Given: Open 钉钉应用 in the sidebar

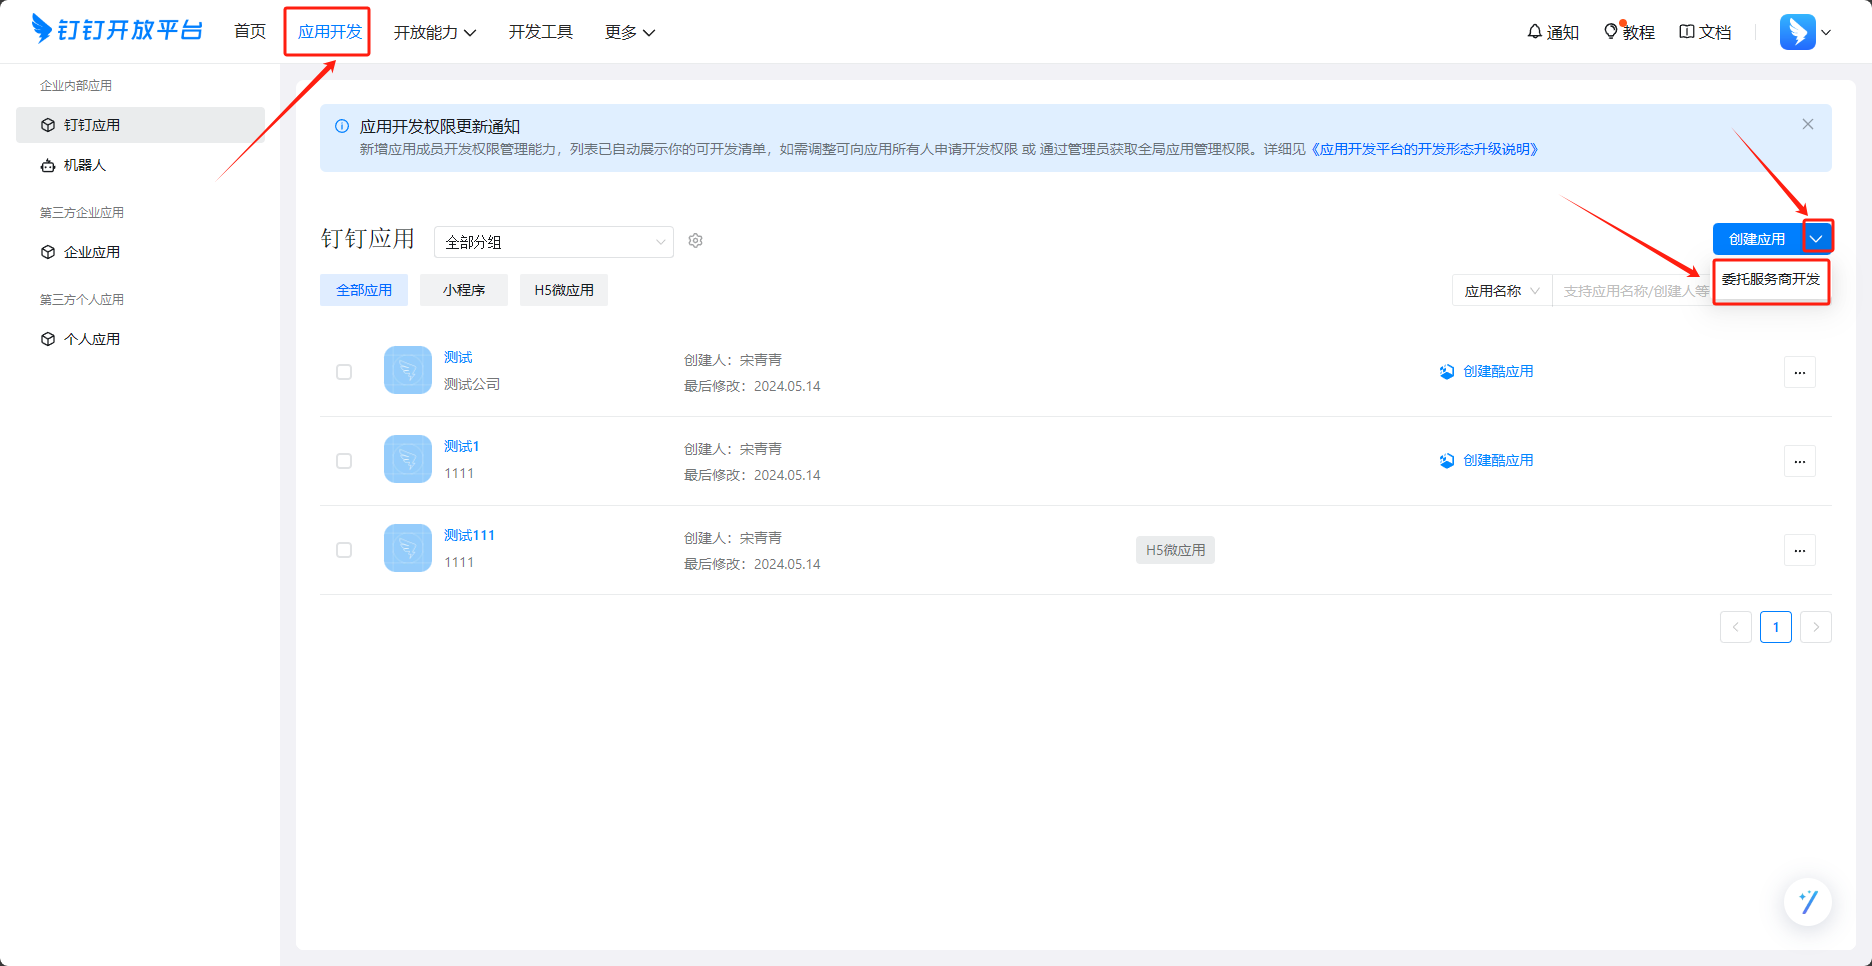Looking at the screenshot, I should point(140,125).
